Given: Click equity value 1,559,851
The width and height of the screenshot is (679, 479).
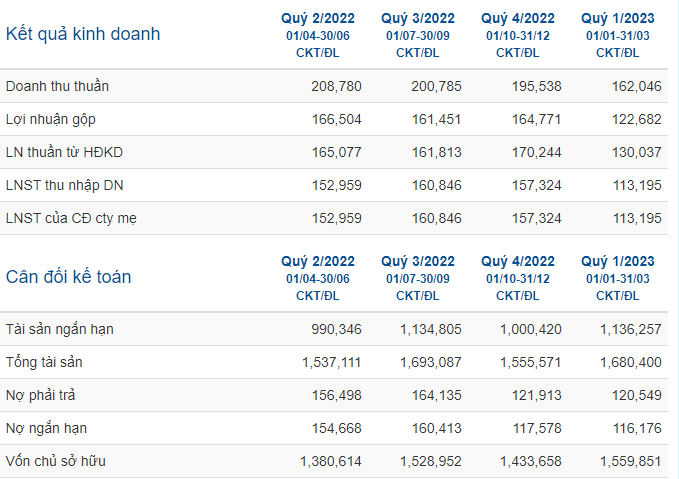Looking at the screenshot, I should coord(630,461).
